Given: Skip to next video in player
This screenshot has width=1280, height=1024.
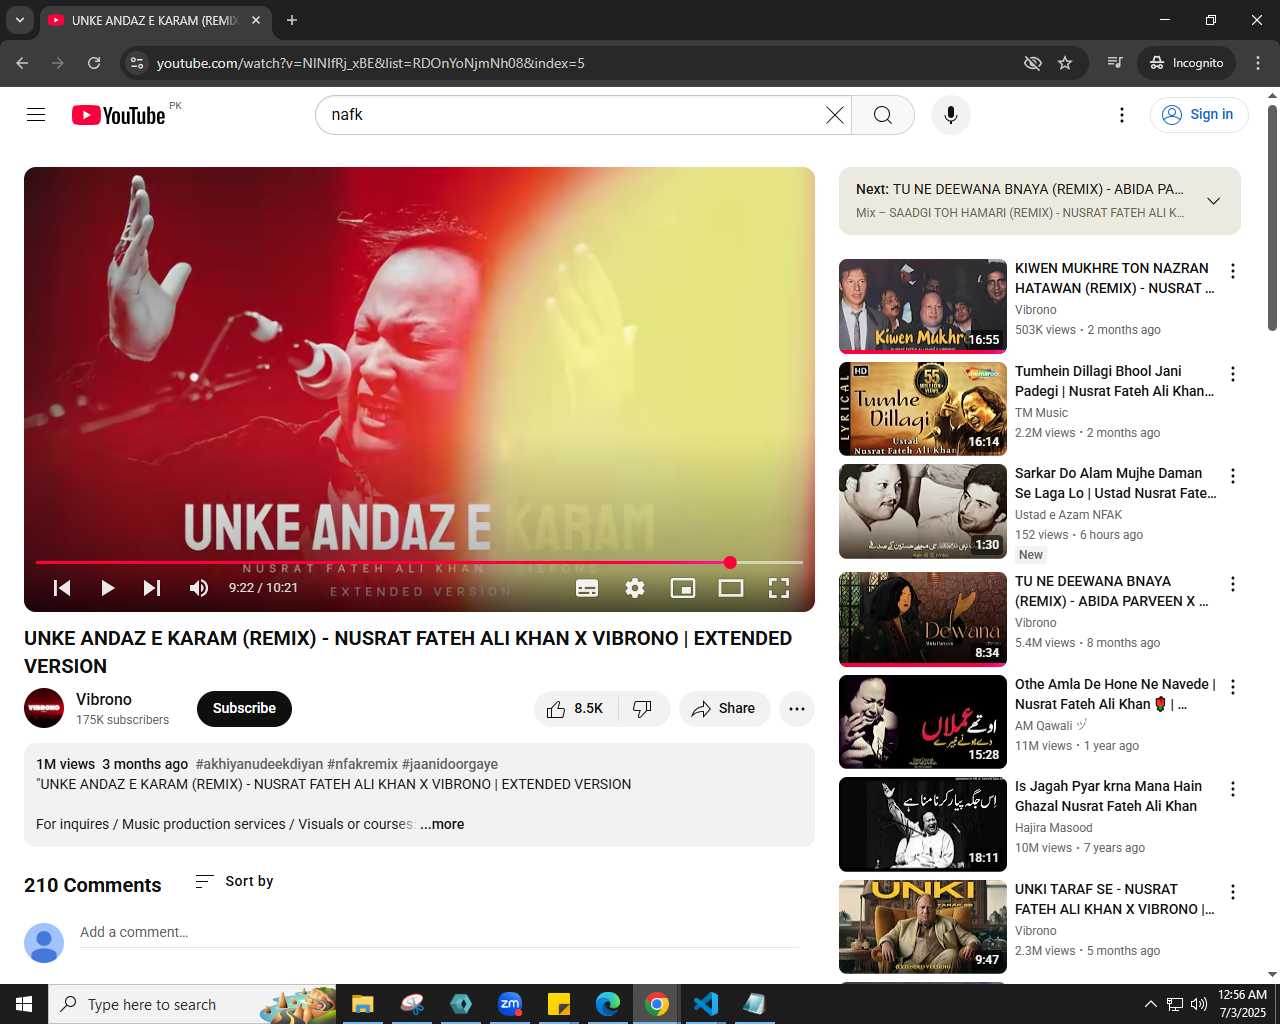Looking at the screenshot, I should [152, 588].
